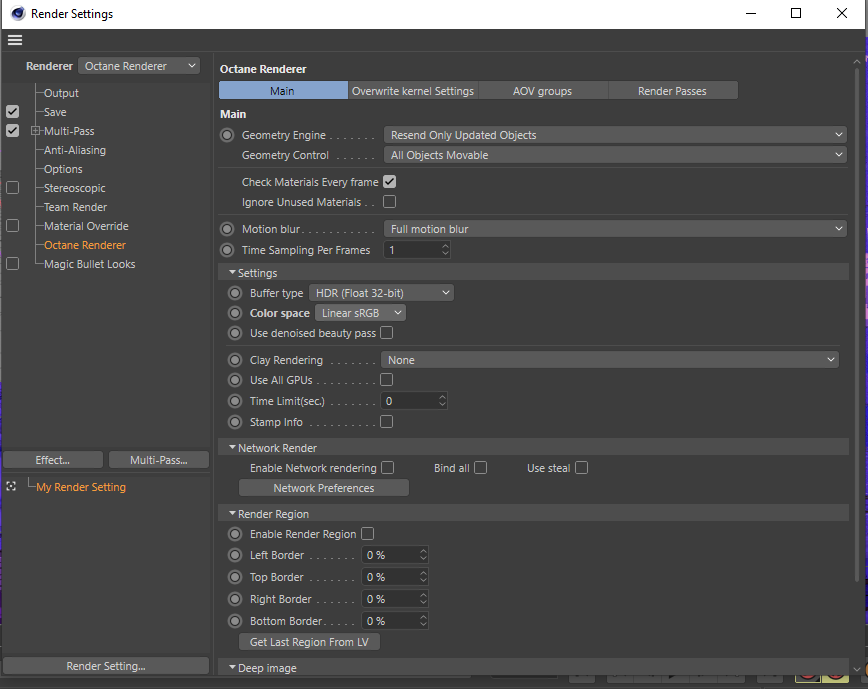Open the Geometry Engine dropdown

tap(615, 135)
